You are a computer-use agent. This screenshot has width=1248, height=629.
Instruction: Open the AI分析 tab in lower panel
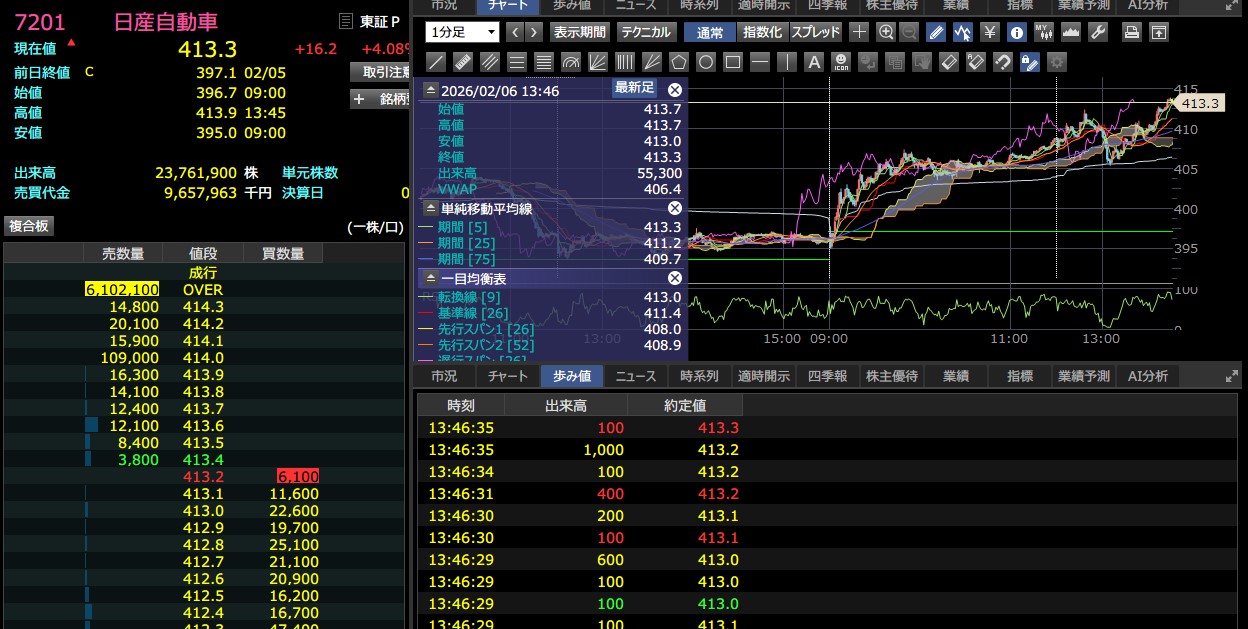click(x=1147, y=376)
